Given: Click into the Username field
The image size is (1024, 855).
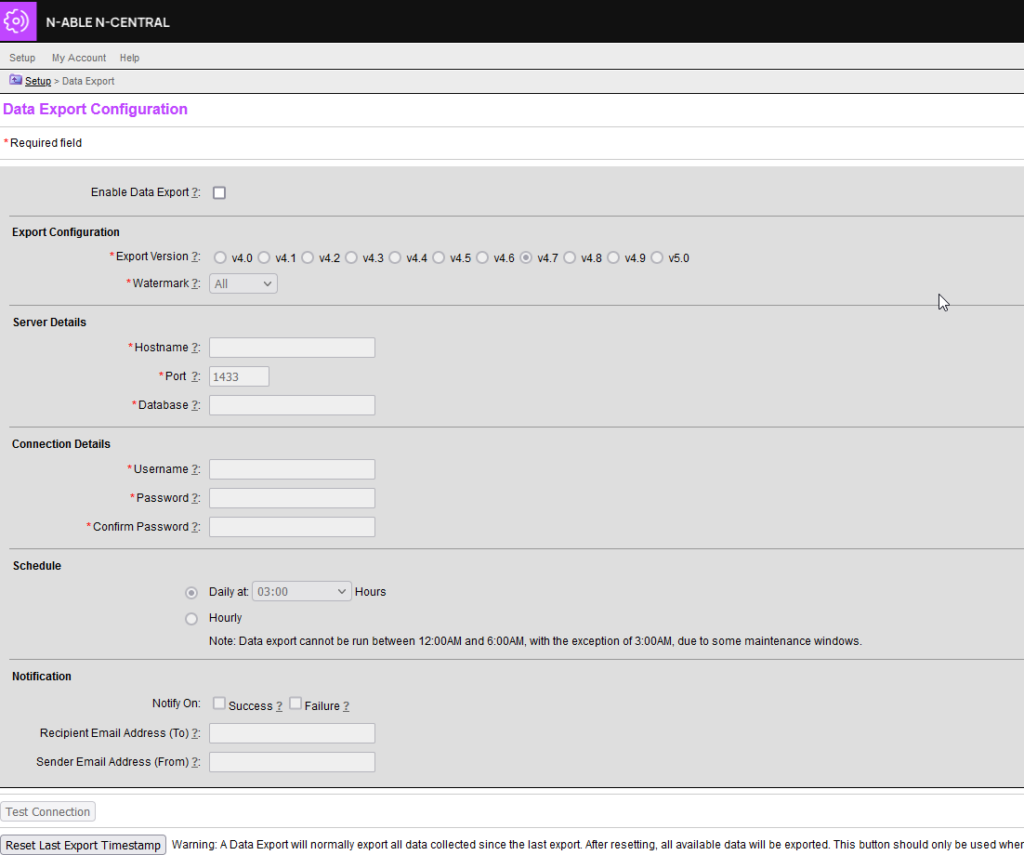Looking at the screenshot, I should tap(292, 469).
